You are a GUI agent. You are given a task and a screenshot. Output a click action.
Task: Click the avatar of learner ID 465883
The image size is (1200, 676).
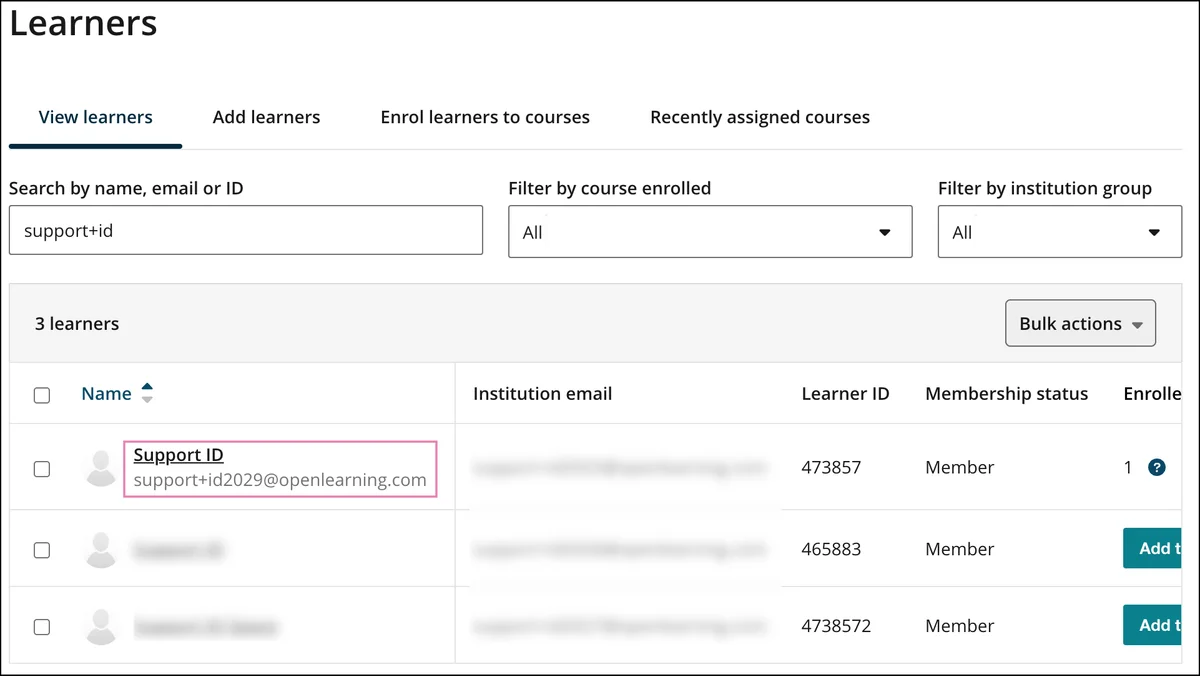pos(101,549)
